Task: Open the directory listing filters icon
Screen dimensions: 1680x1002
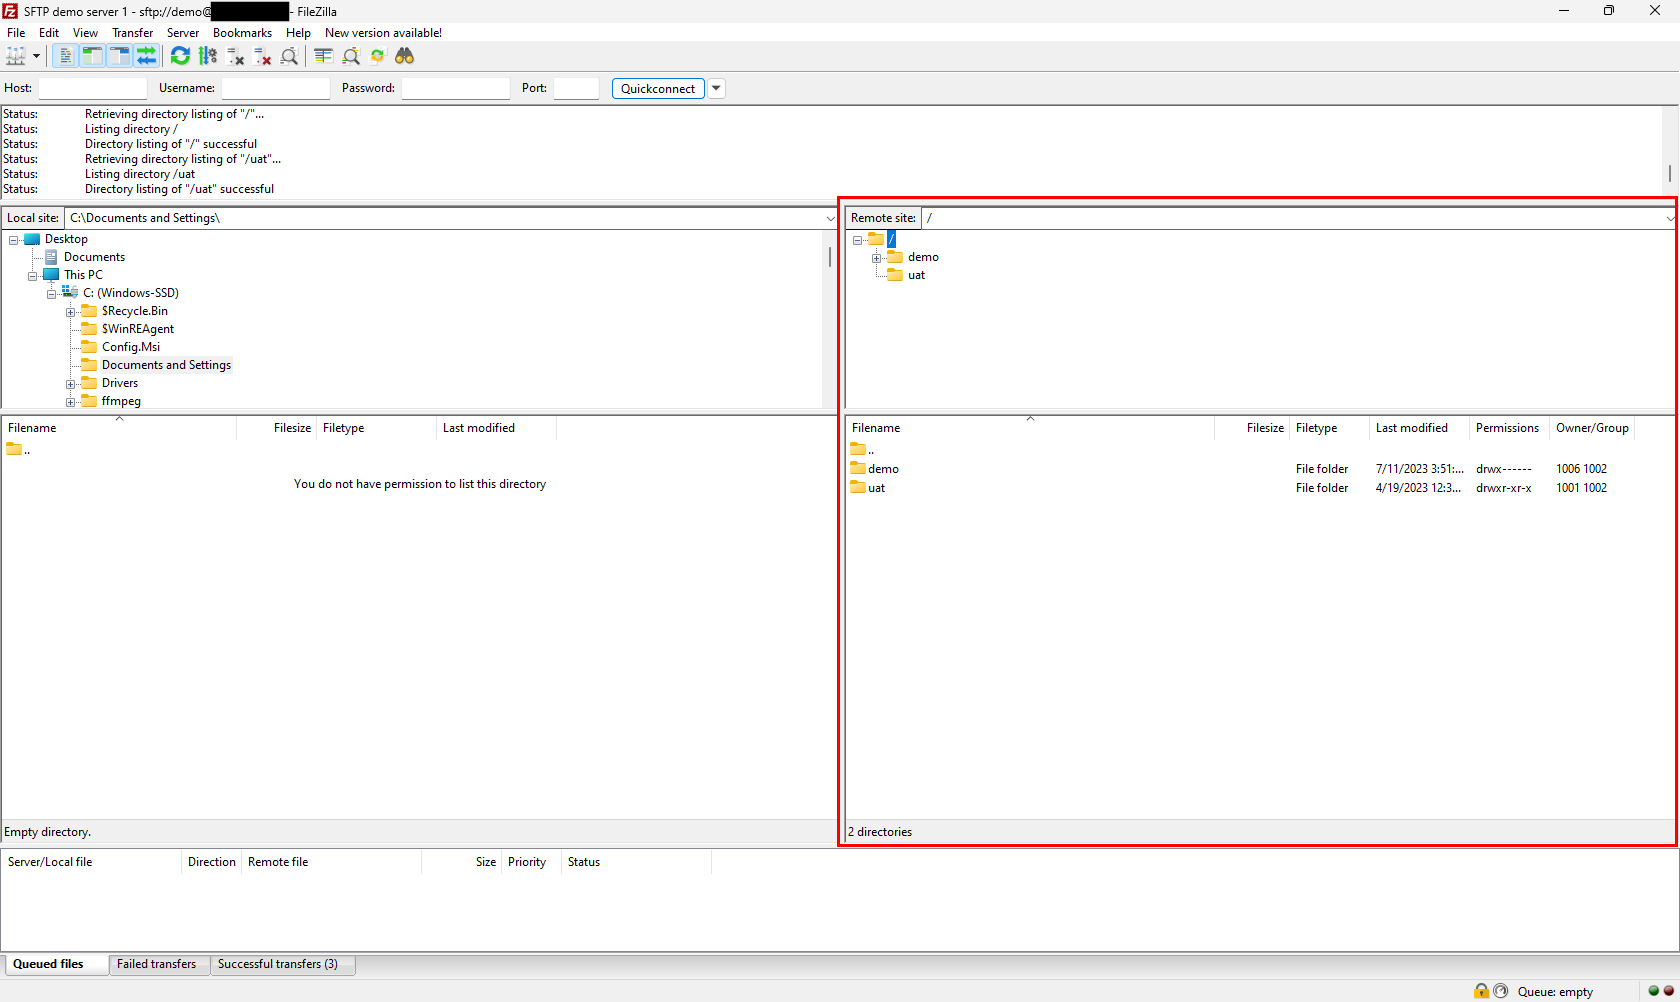Action: (323, 56)
